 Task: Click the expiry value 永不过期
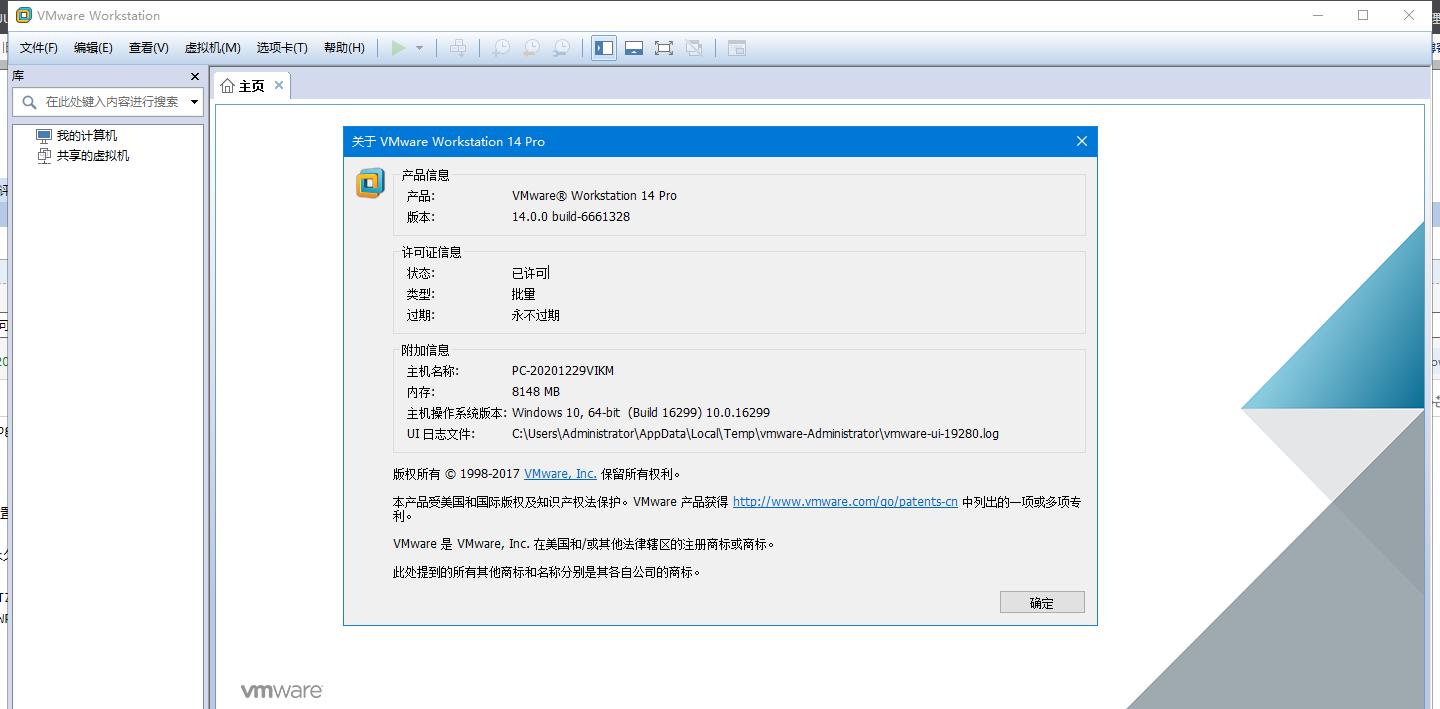coord(536,315)
